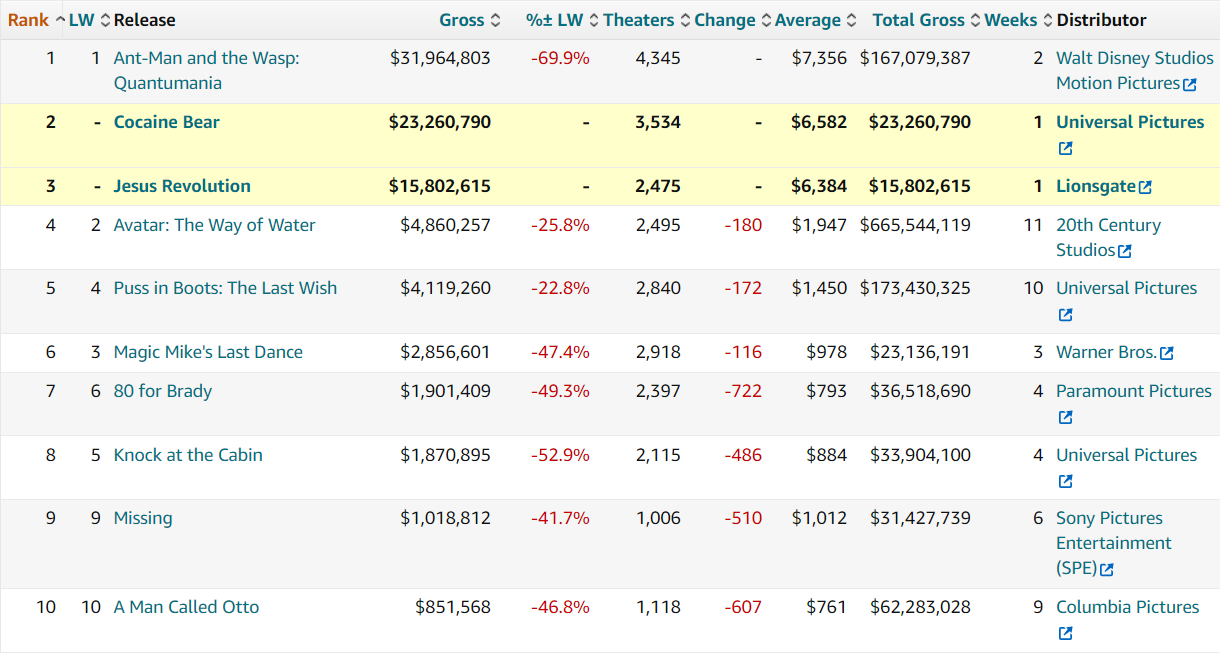
Task: Select Knock at the Cabin gross $1,870,895
Action: (x=446, y=455)
